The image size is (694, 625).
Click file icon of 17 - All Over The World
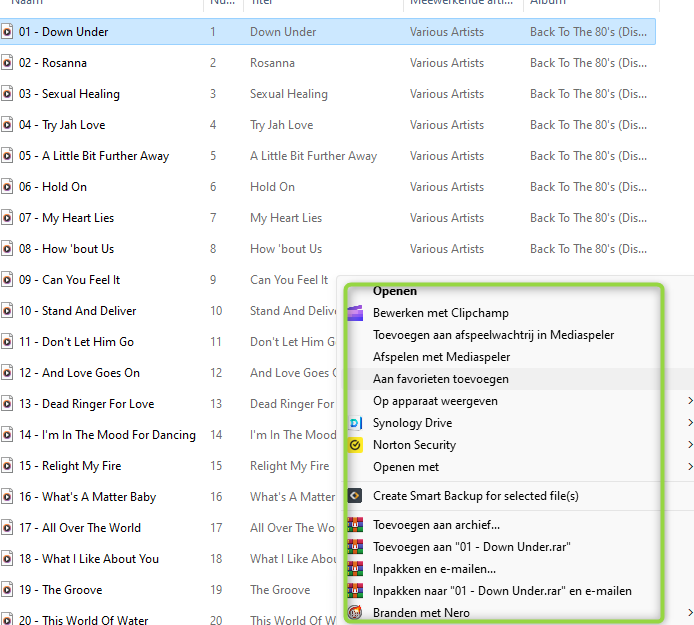7,528
